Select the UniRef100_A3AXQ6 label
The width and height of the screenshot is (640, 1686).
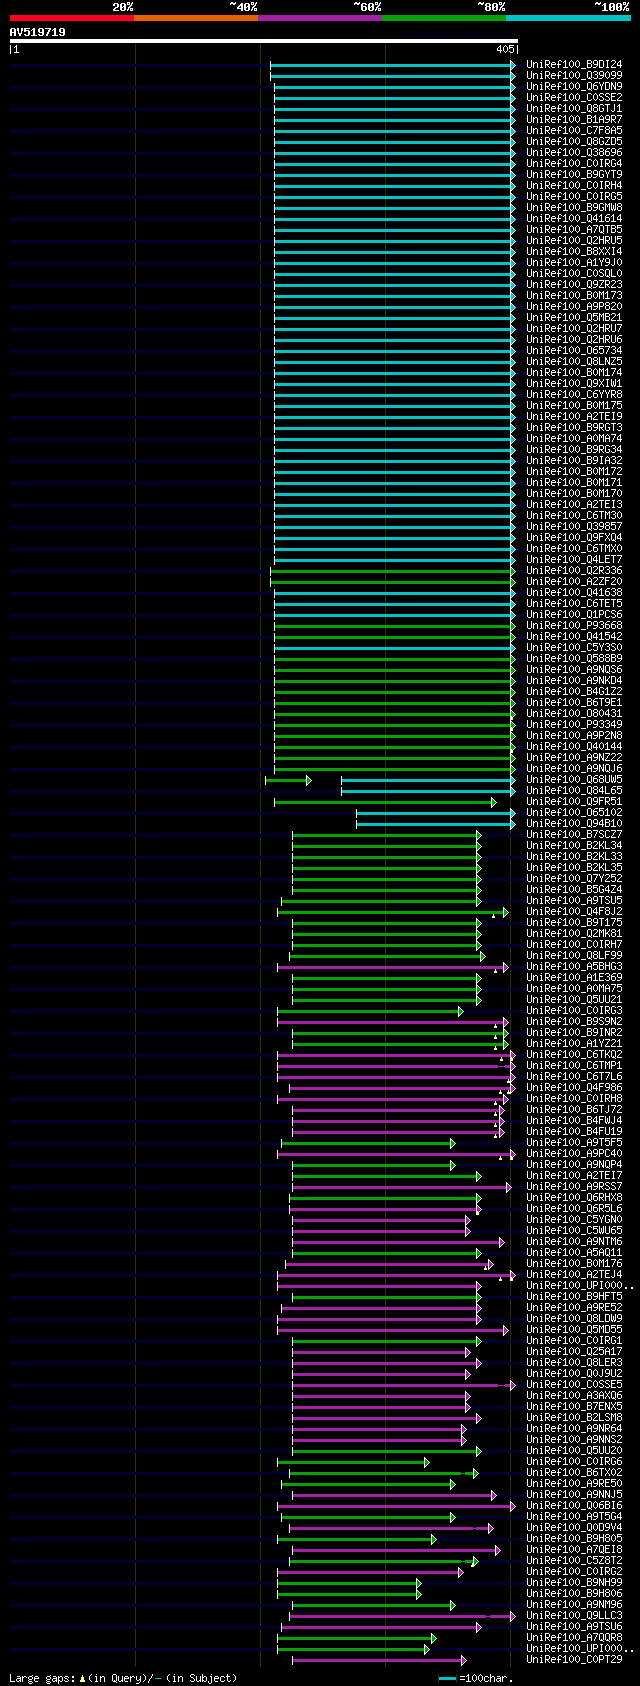(574, 1395)
